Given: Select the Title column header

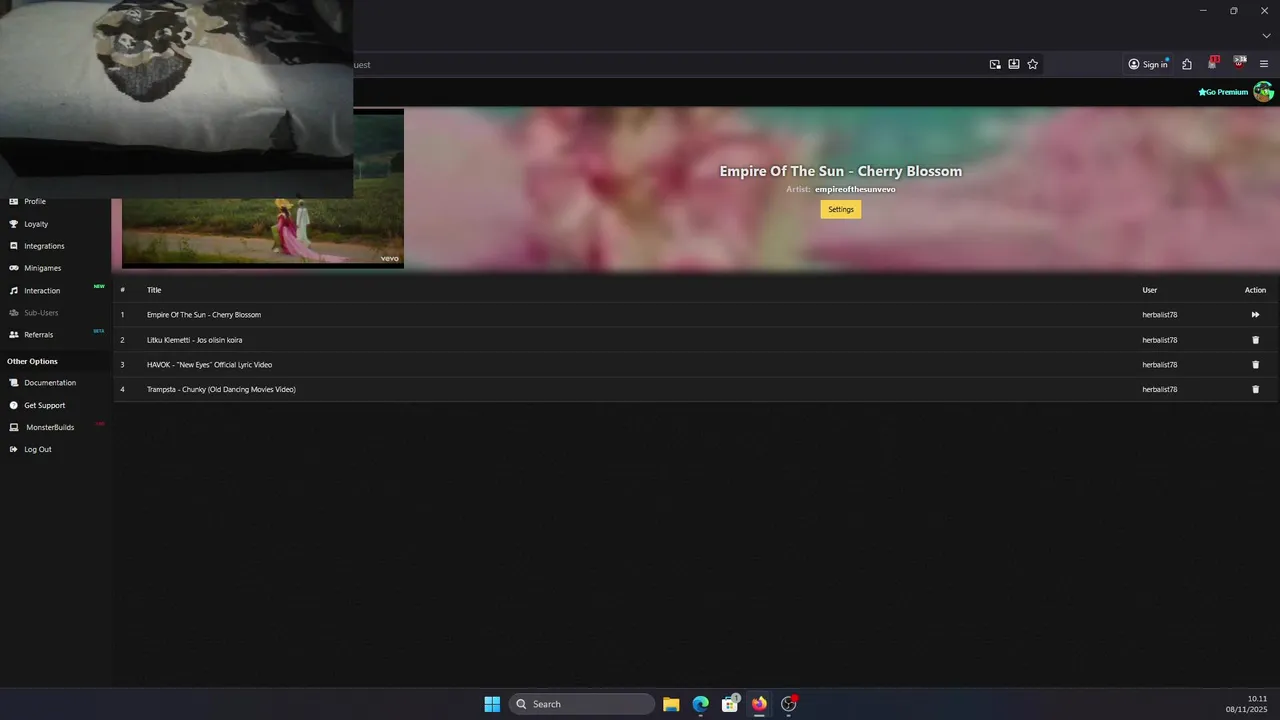Looking at the screenshot, I should pyautogui.click(x=154, y=290).
